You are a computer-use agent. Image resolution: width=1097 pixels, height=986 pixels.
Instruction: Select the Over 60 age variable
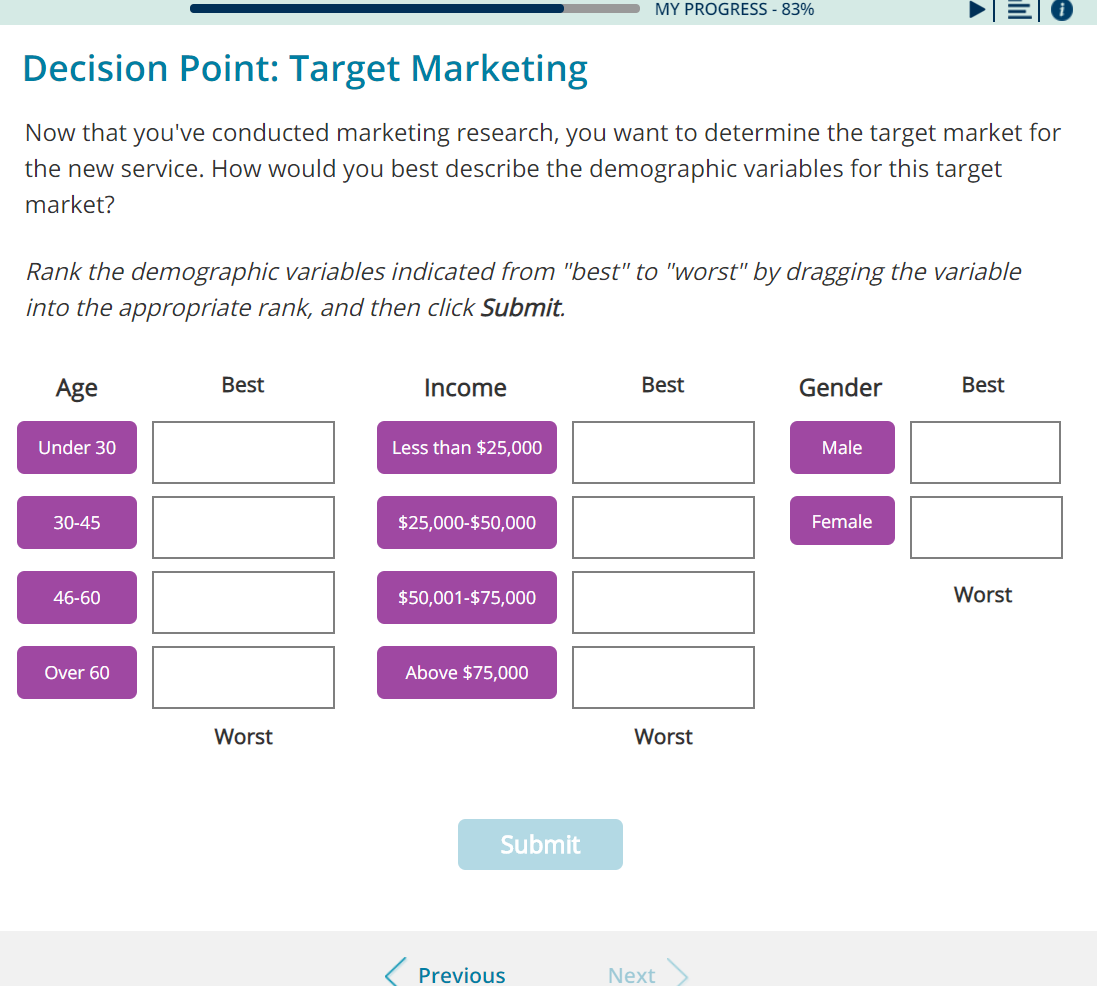pos(76,672)
